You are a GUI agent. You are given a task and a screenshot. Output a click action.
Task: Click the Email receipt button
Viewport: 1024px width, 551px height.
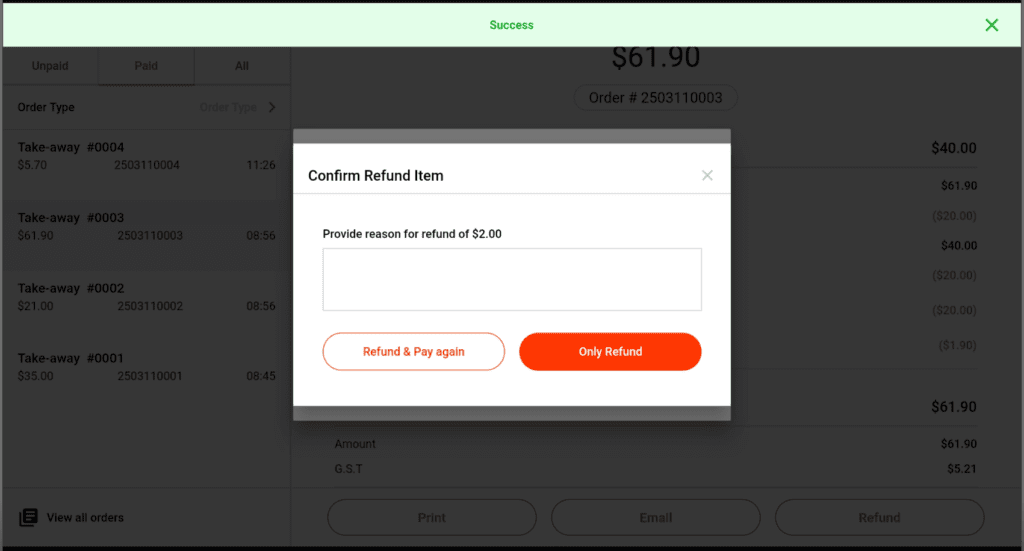pos(656,518)
